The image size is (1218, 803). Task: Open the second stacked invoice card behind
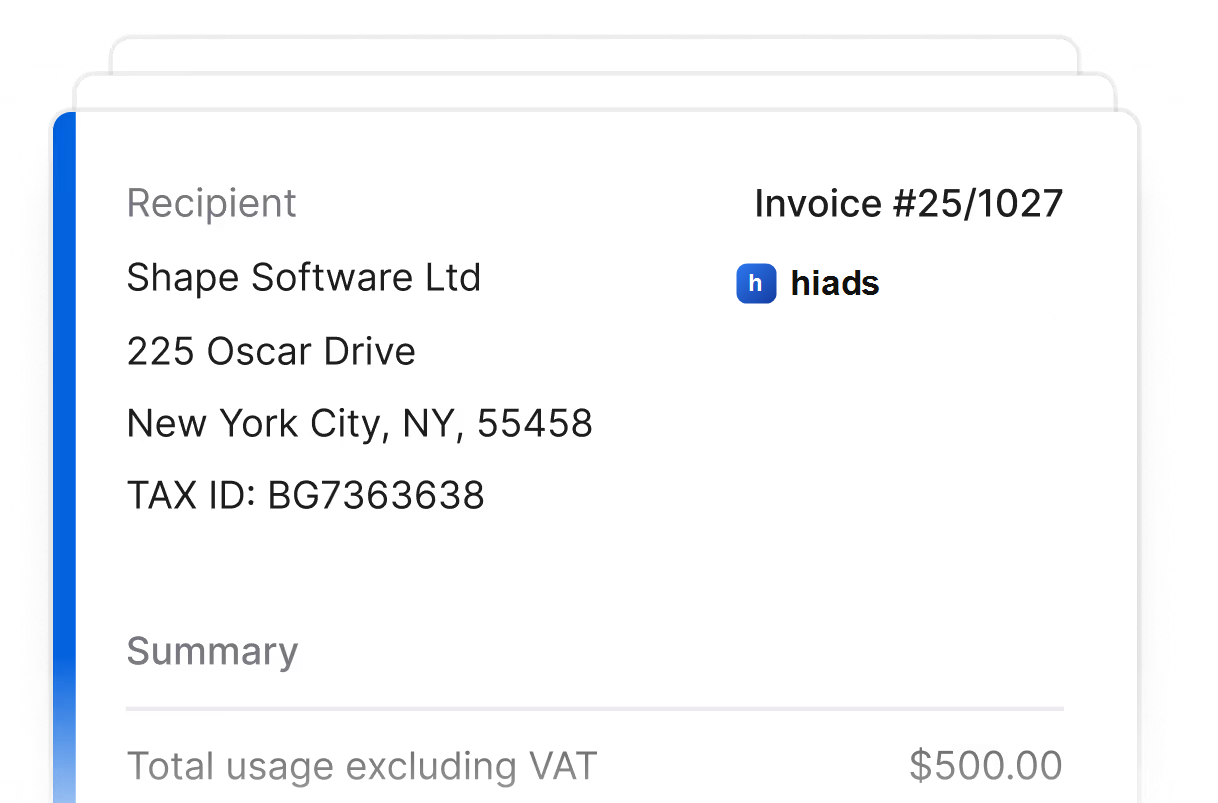pos(595,91)
